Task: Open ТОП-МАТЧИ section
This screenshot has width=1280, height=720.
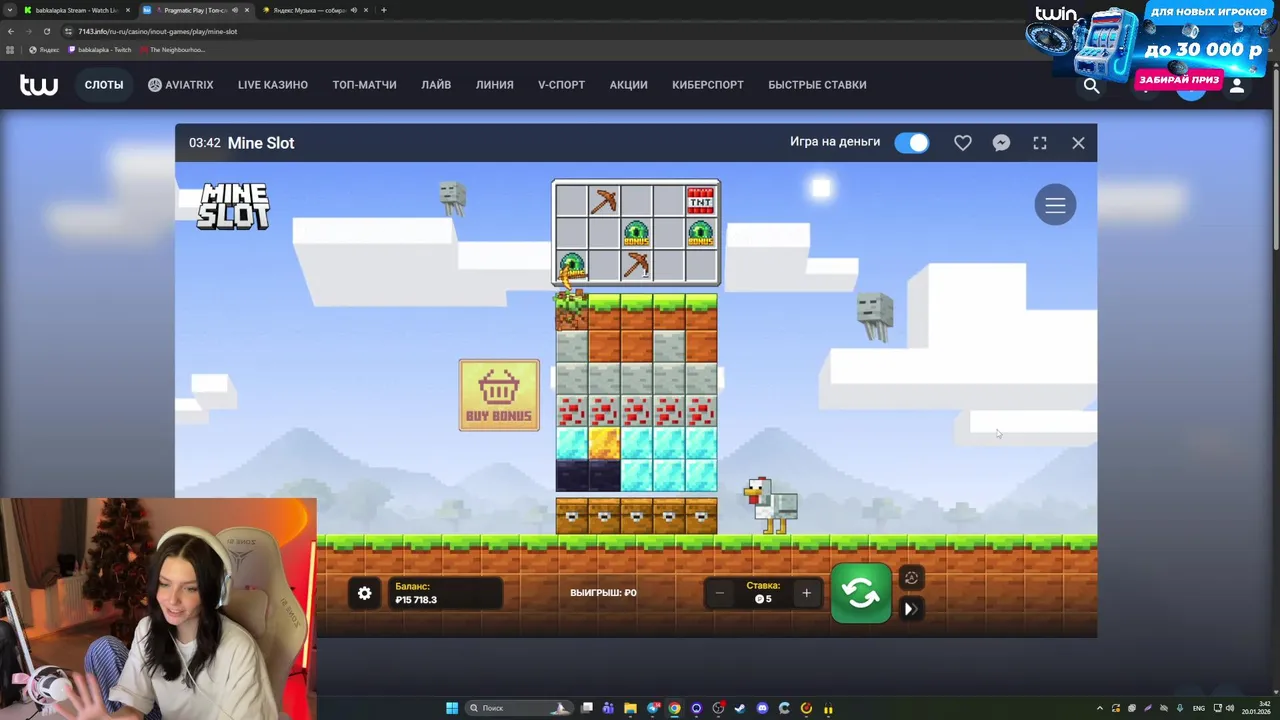Action: click(364, 85)
